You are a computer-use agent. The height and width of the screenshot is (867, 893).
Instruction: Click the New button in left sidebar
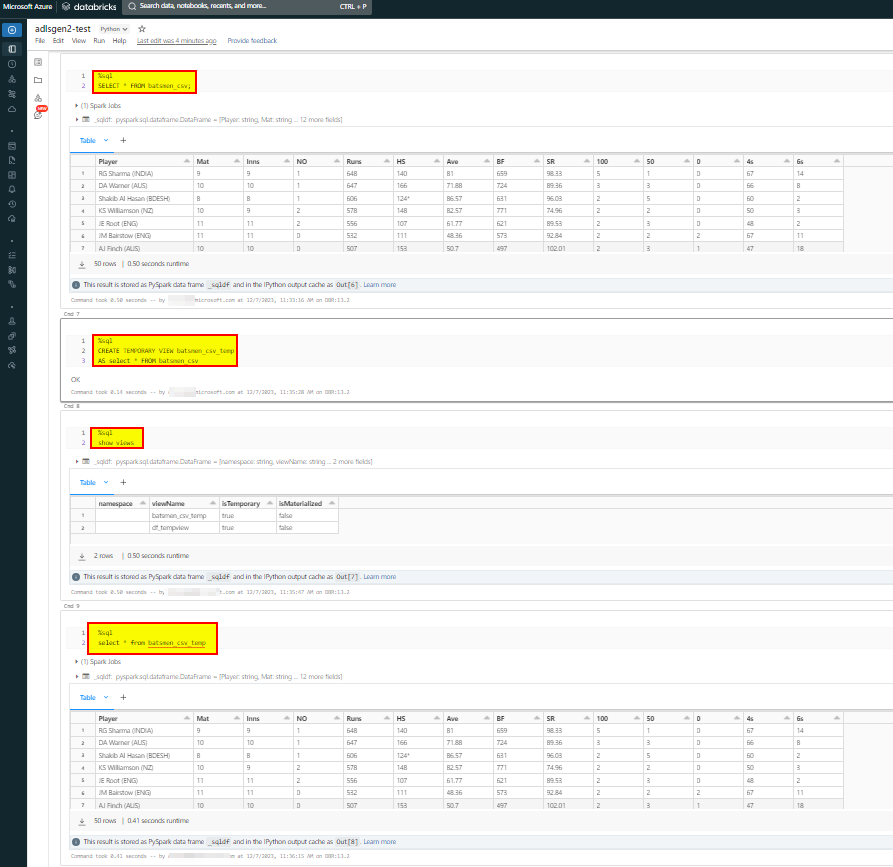[12, 30]
